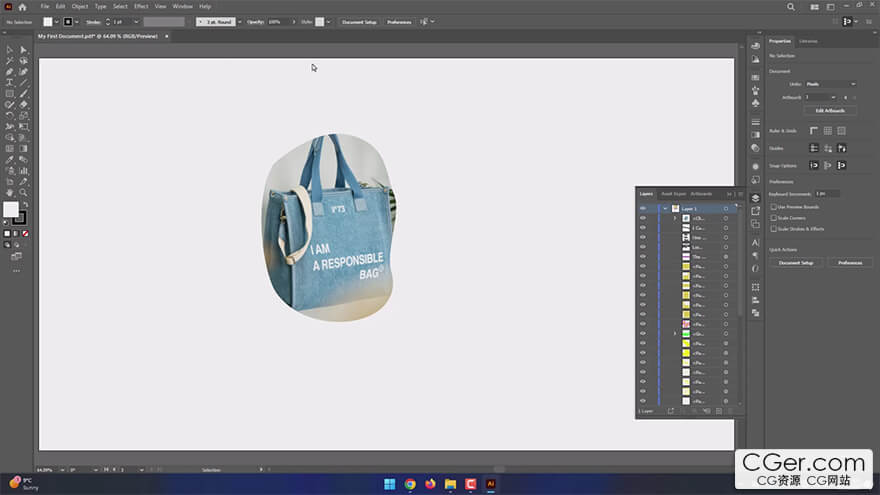Viewport: 880px width, 495px height.
Task: Activate the Zoom tool in toolbar
Action: tap(24, 192)
